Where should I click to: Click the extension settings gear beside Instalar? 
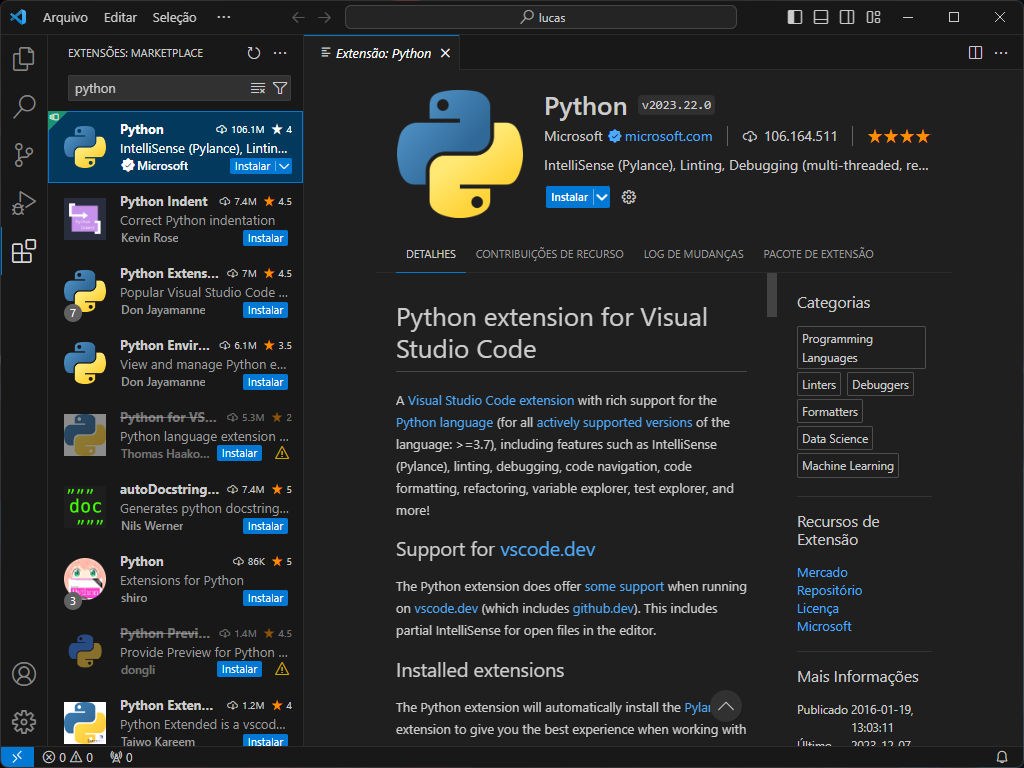(x=629, y=197)
